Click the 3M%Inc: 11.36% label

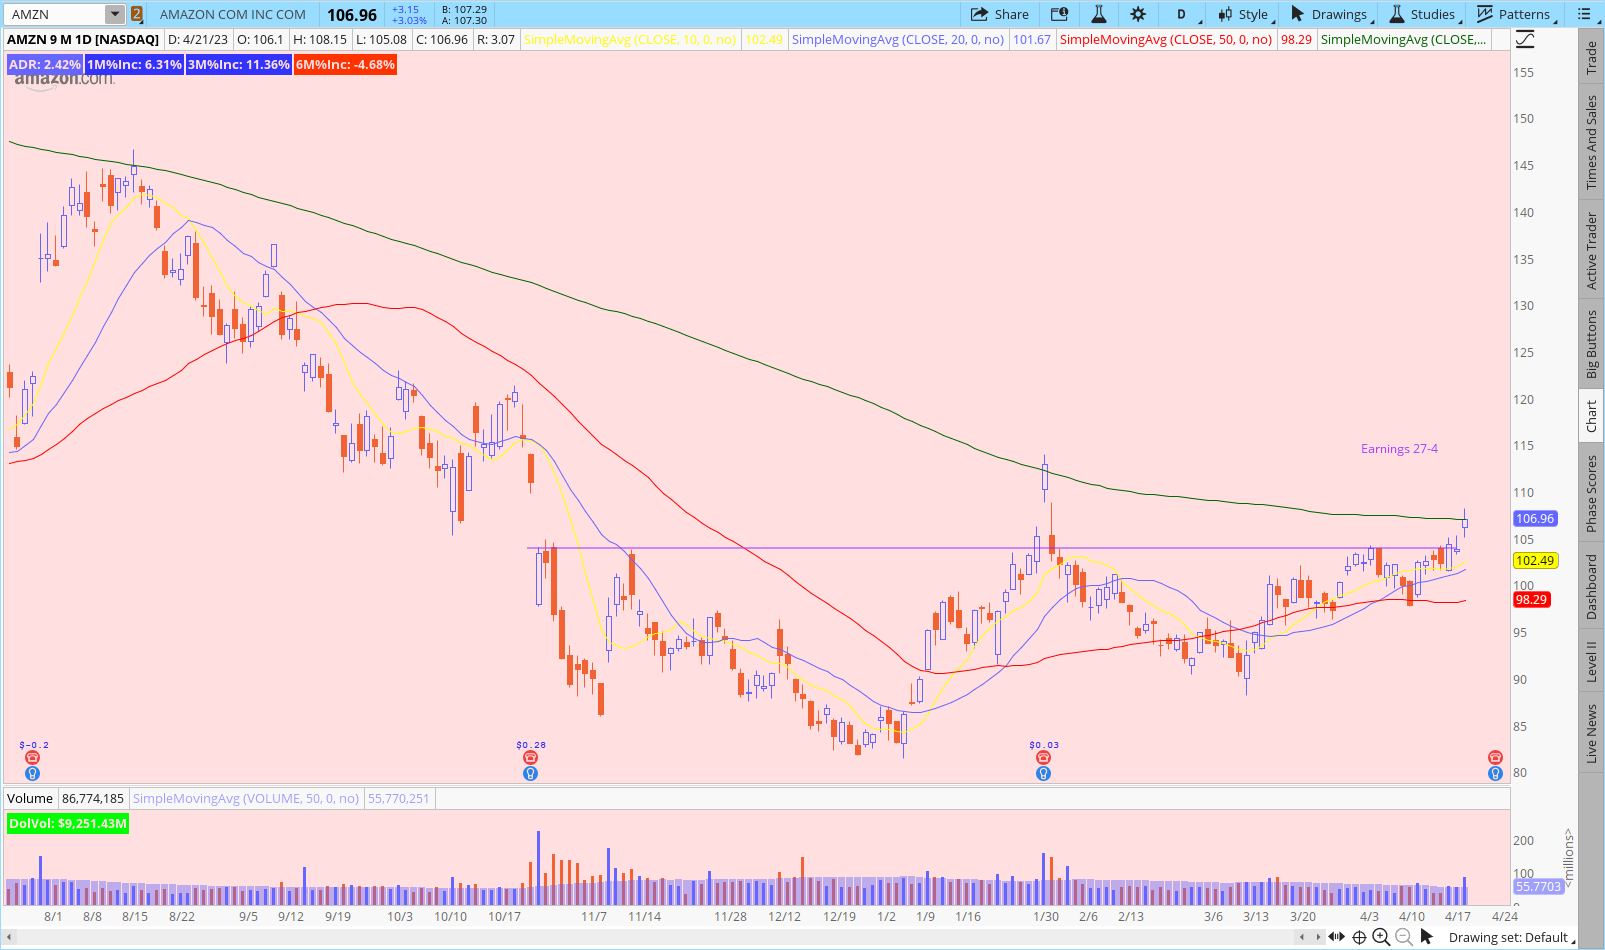coord(239,64)
